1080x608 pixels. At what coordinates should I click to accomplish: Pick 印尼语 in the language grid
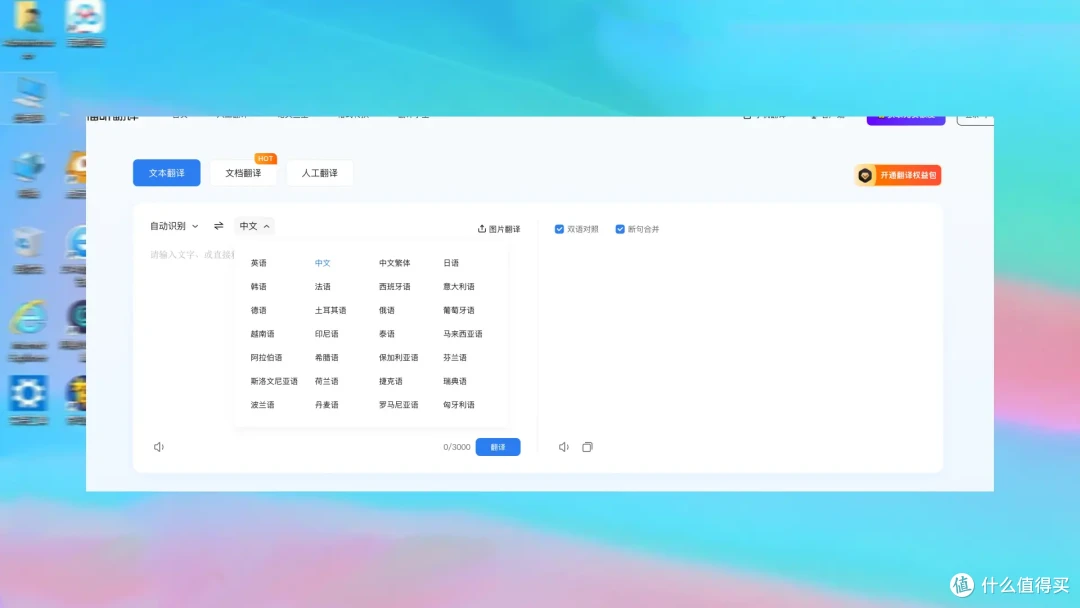click(326, 334)
